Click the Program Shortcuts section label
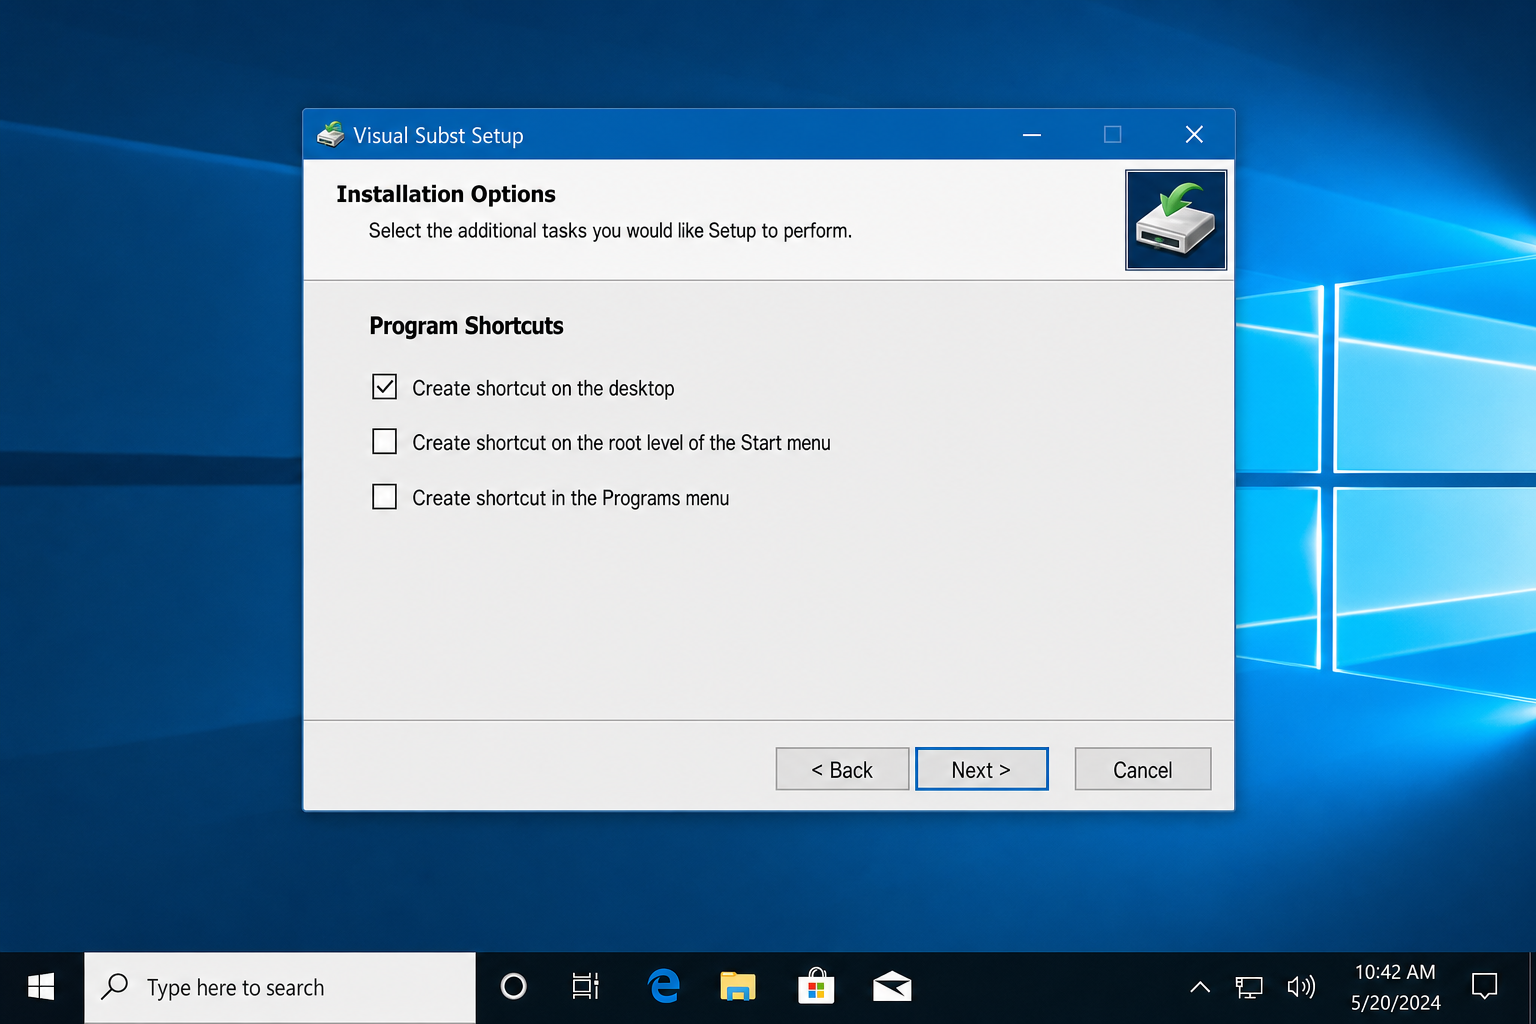The height and width of the screenshot is (1024, 1536). point(466,326)
